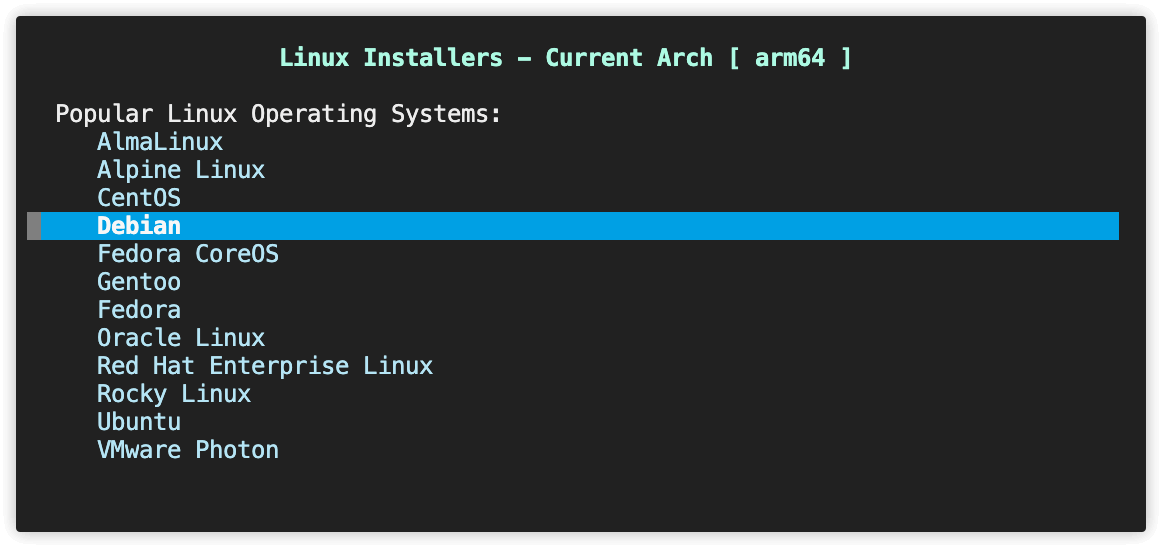Image resolution: width=1162 pixels, height=548 pixels.
Task: Open the Oracle Linux option
Action: click(x=181, y=338)
